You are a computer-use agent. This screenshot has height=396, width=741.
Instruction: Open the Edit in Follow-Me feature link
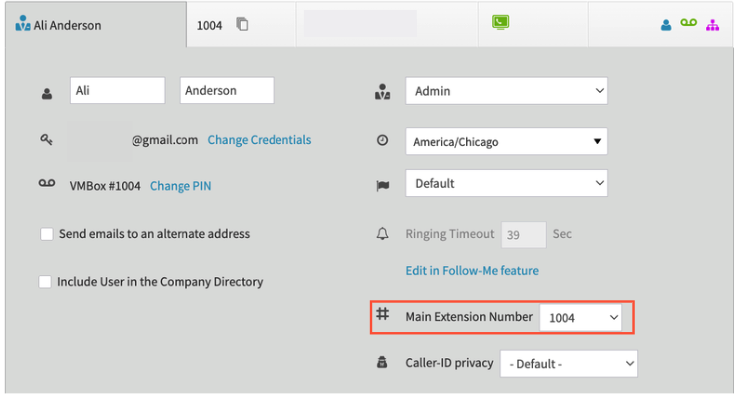[472, 270]
